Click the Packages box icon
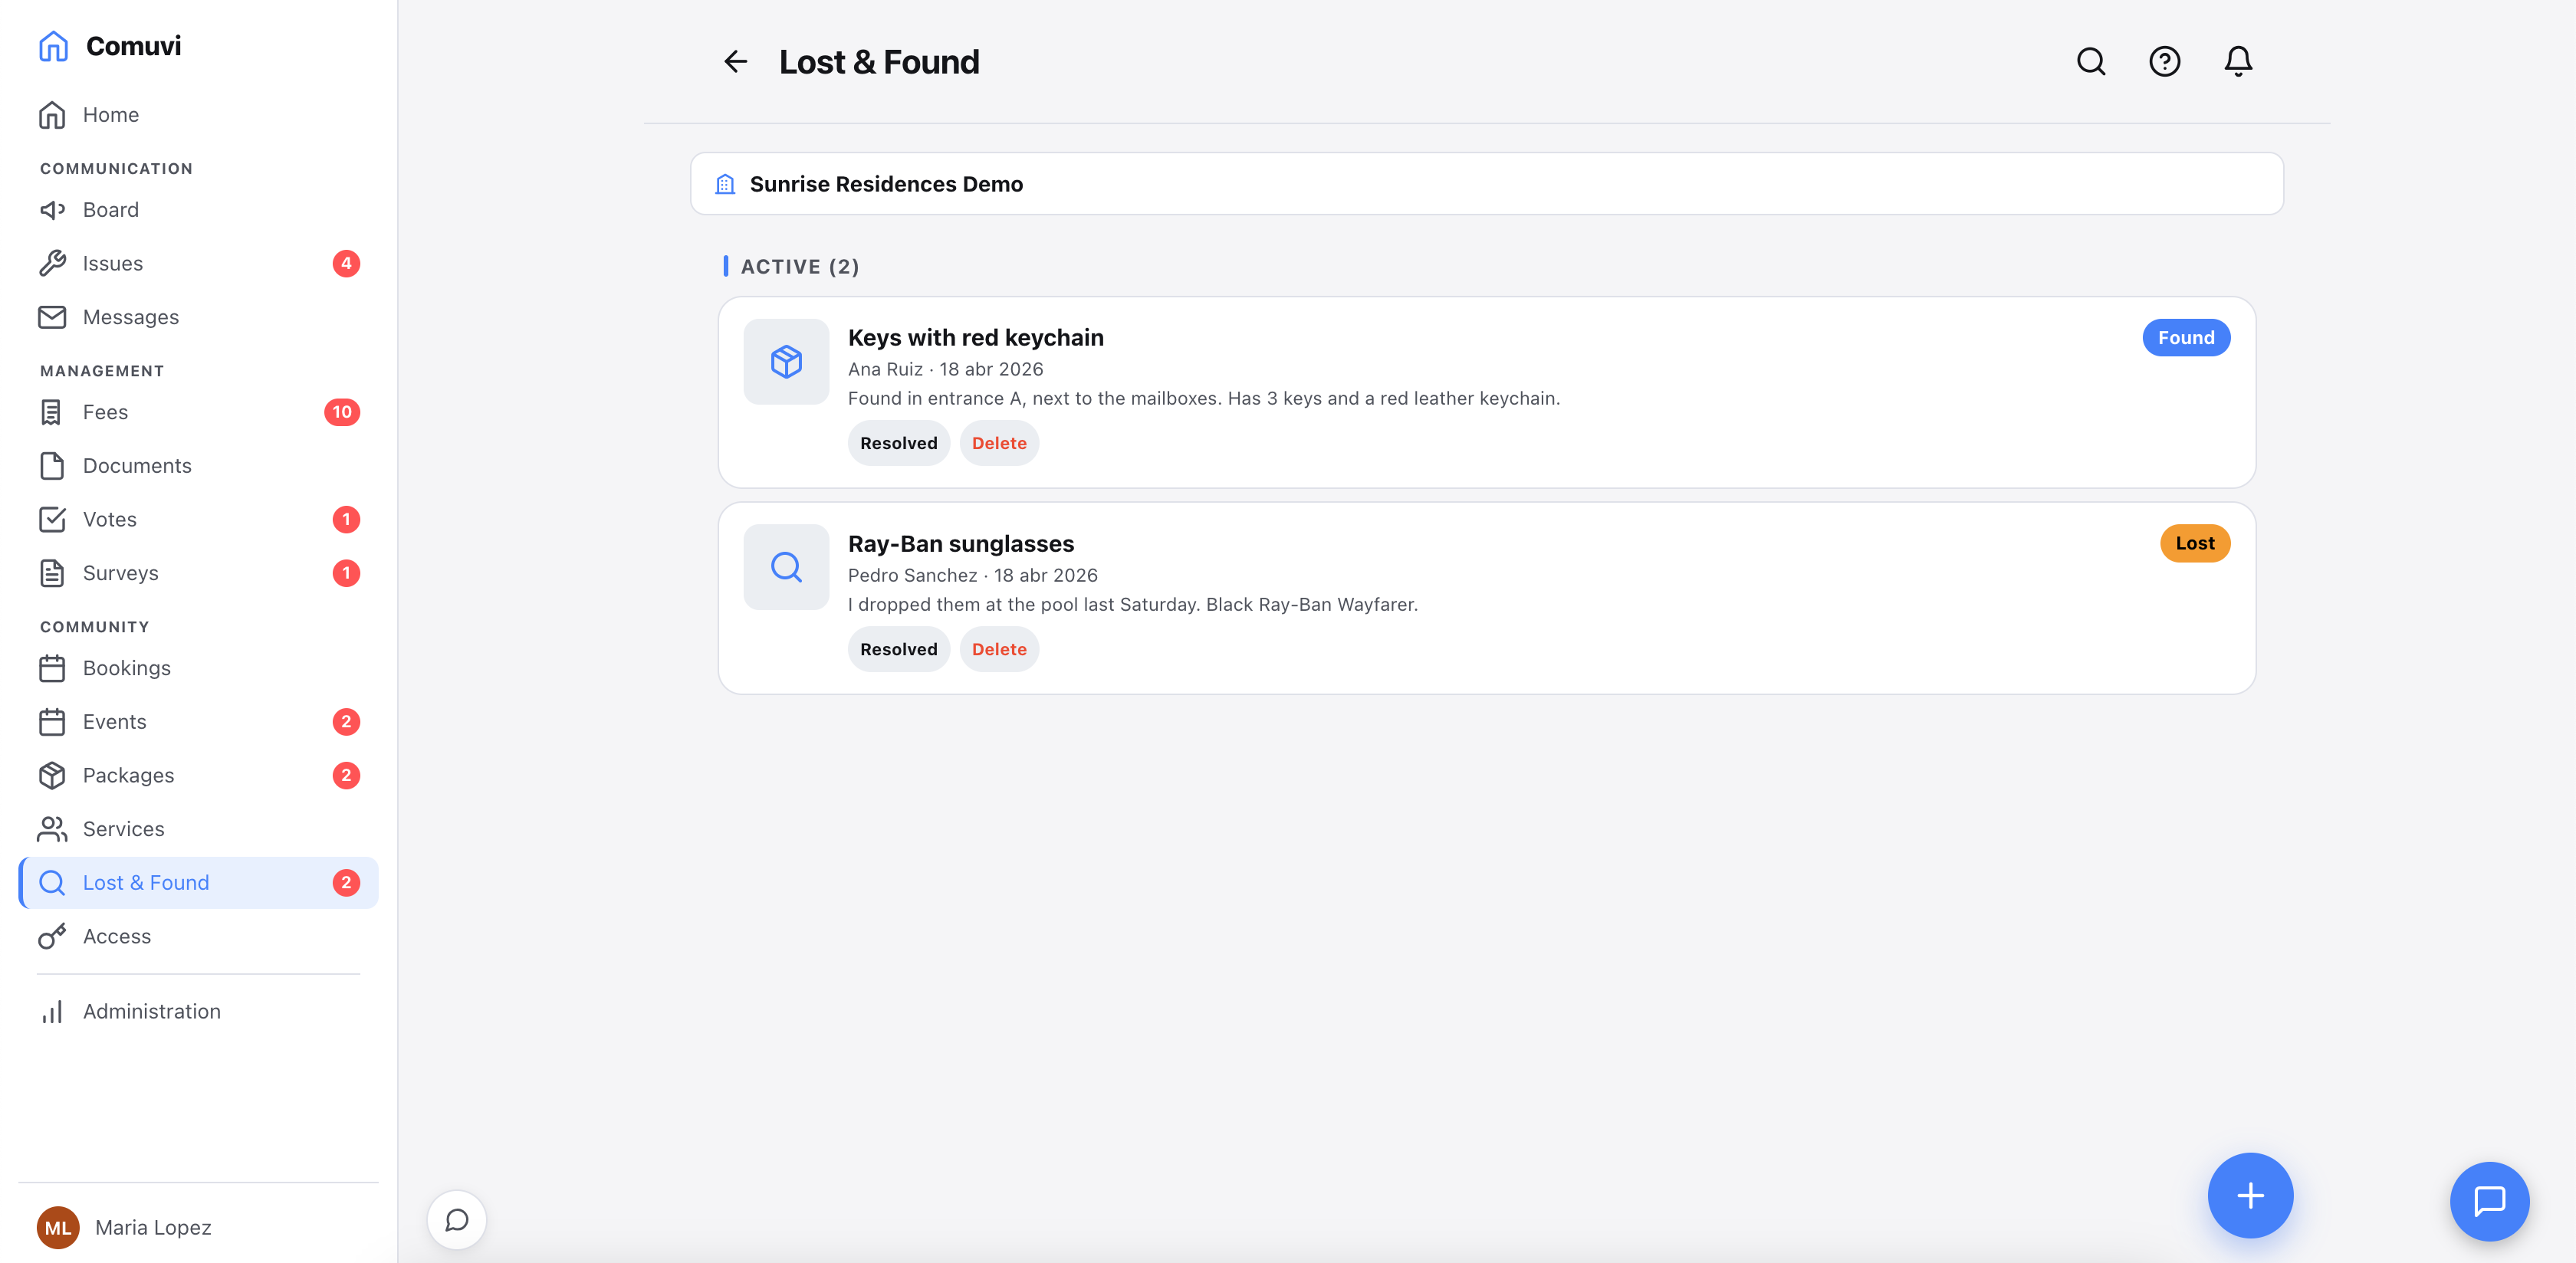Screen dimensions: 2576x1263 click(x=52, y=775)
